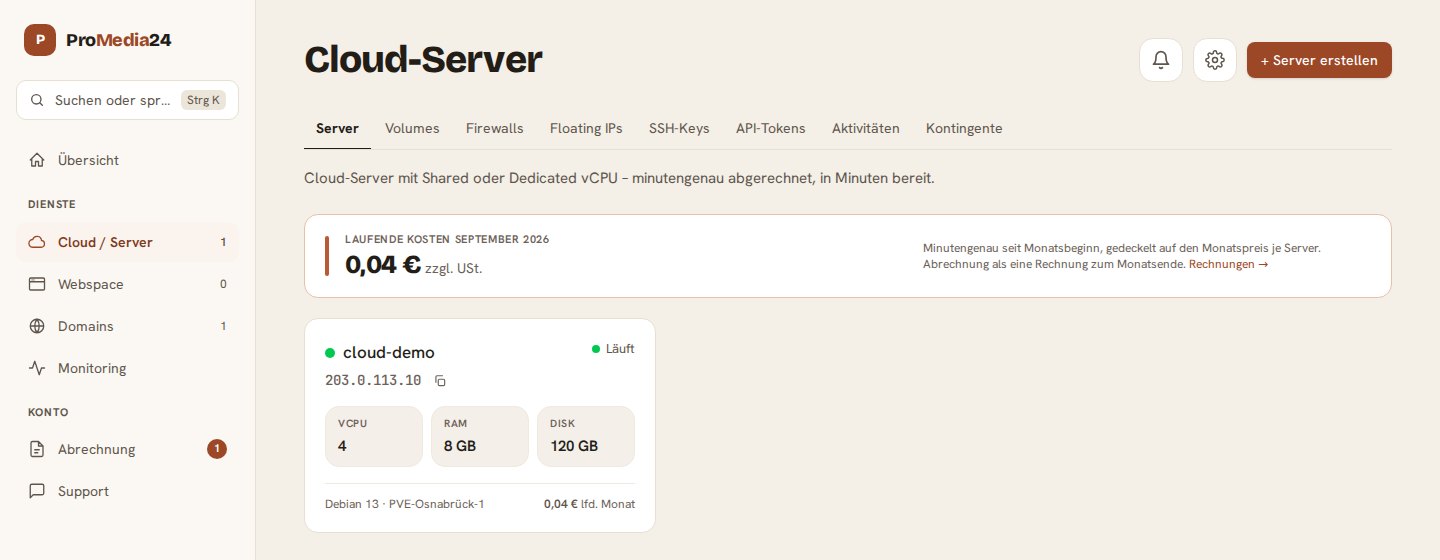Click the Disk 120 GB spec tile
The height and width of the screenshot is (560, 1440).
coord(586,436)
